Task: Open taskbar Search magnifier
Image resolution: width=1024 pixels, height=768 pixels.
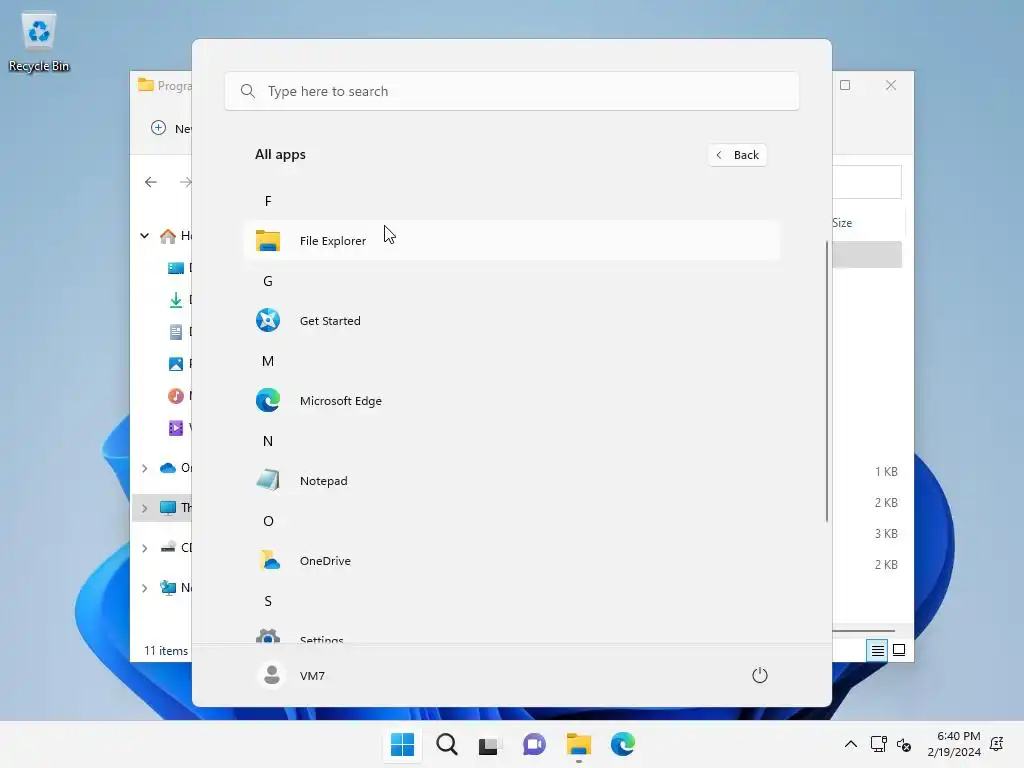Action: coord(447,744)
